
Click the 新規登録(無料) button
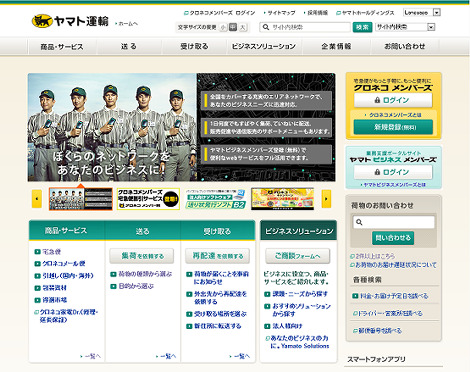click(393, 127)
